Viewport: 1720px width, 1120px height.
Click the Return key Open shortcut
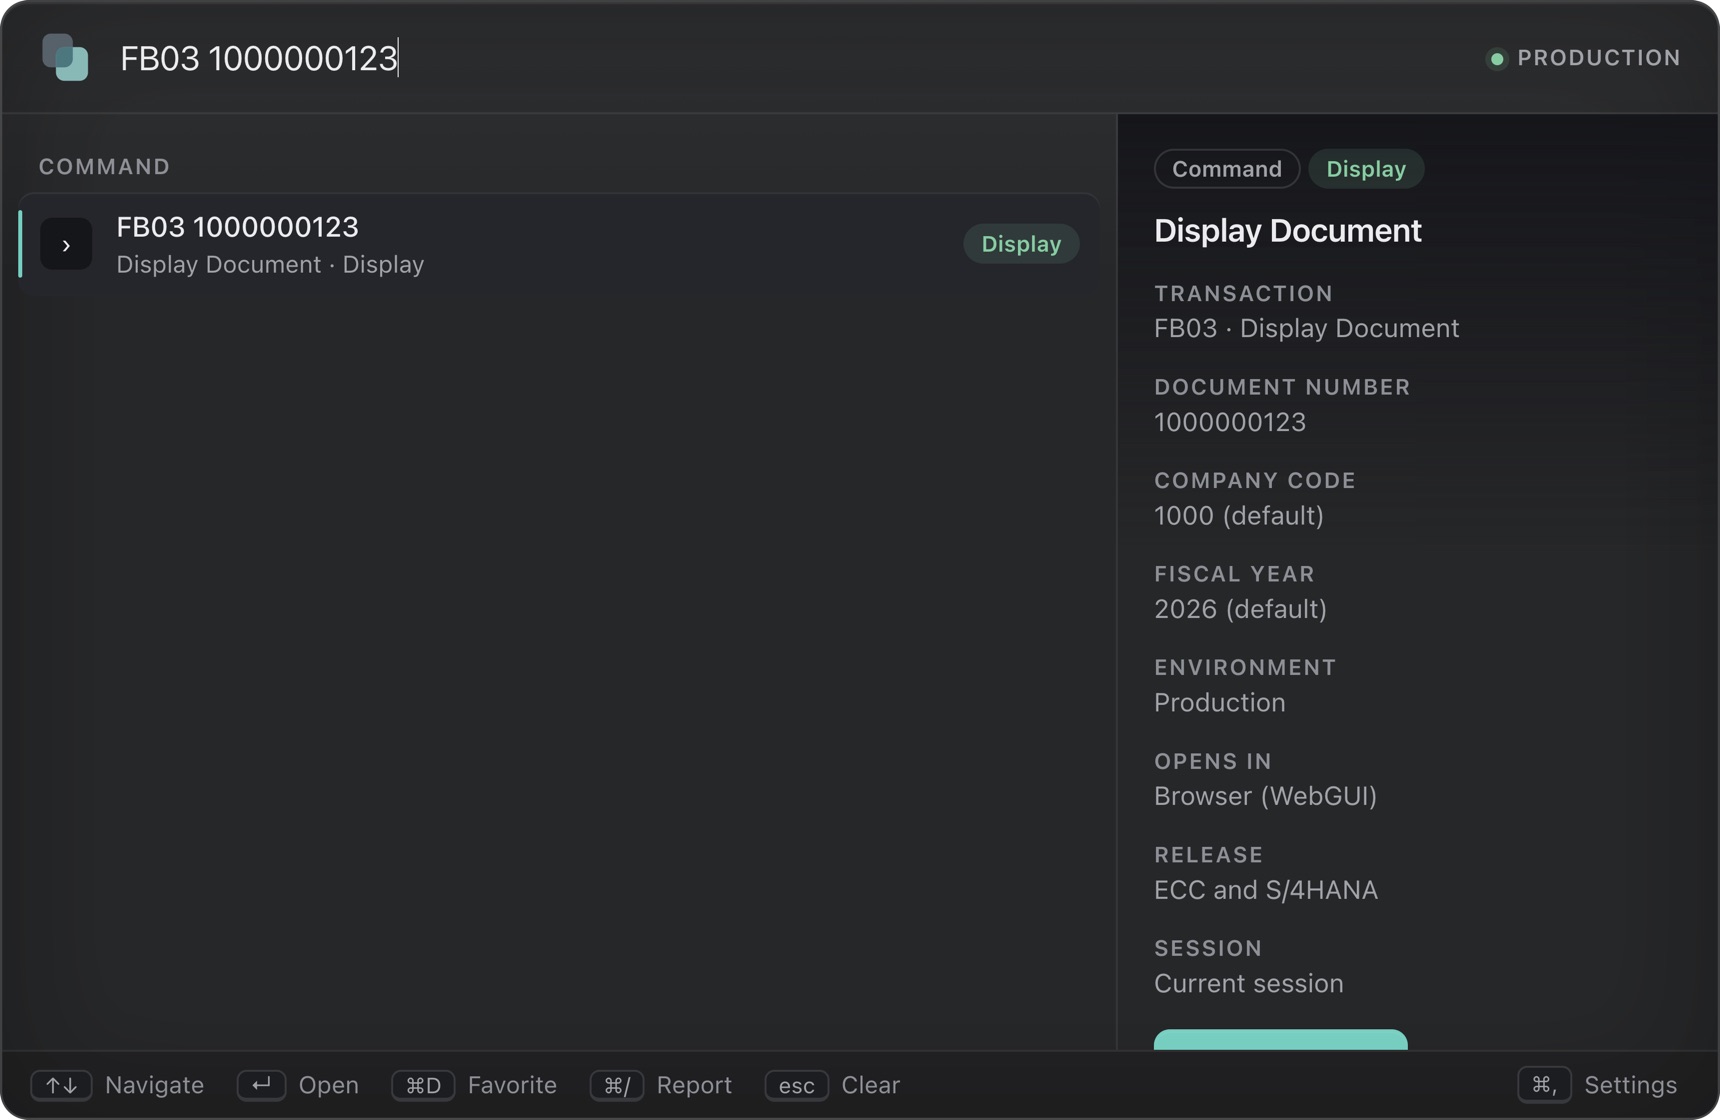[261, 1085]
